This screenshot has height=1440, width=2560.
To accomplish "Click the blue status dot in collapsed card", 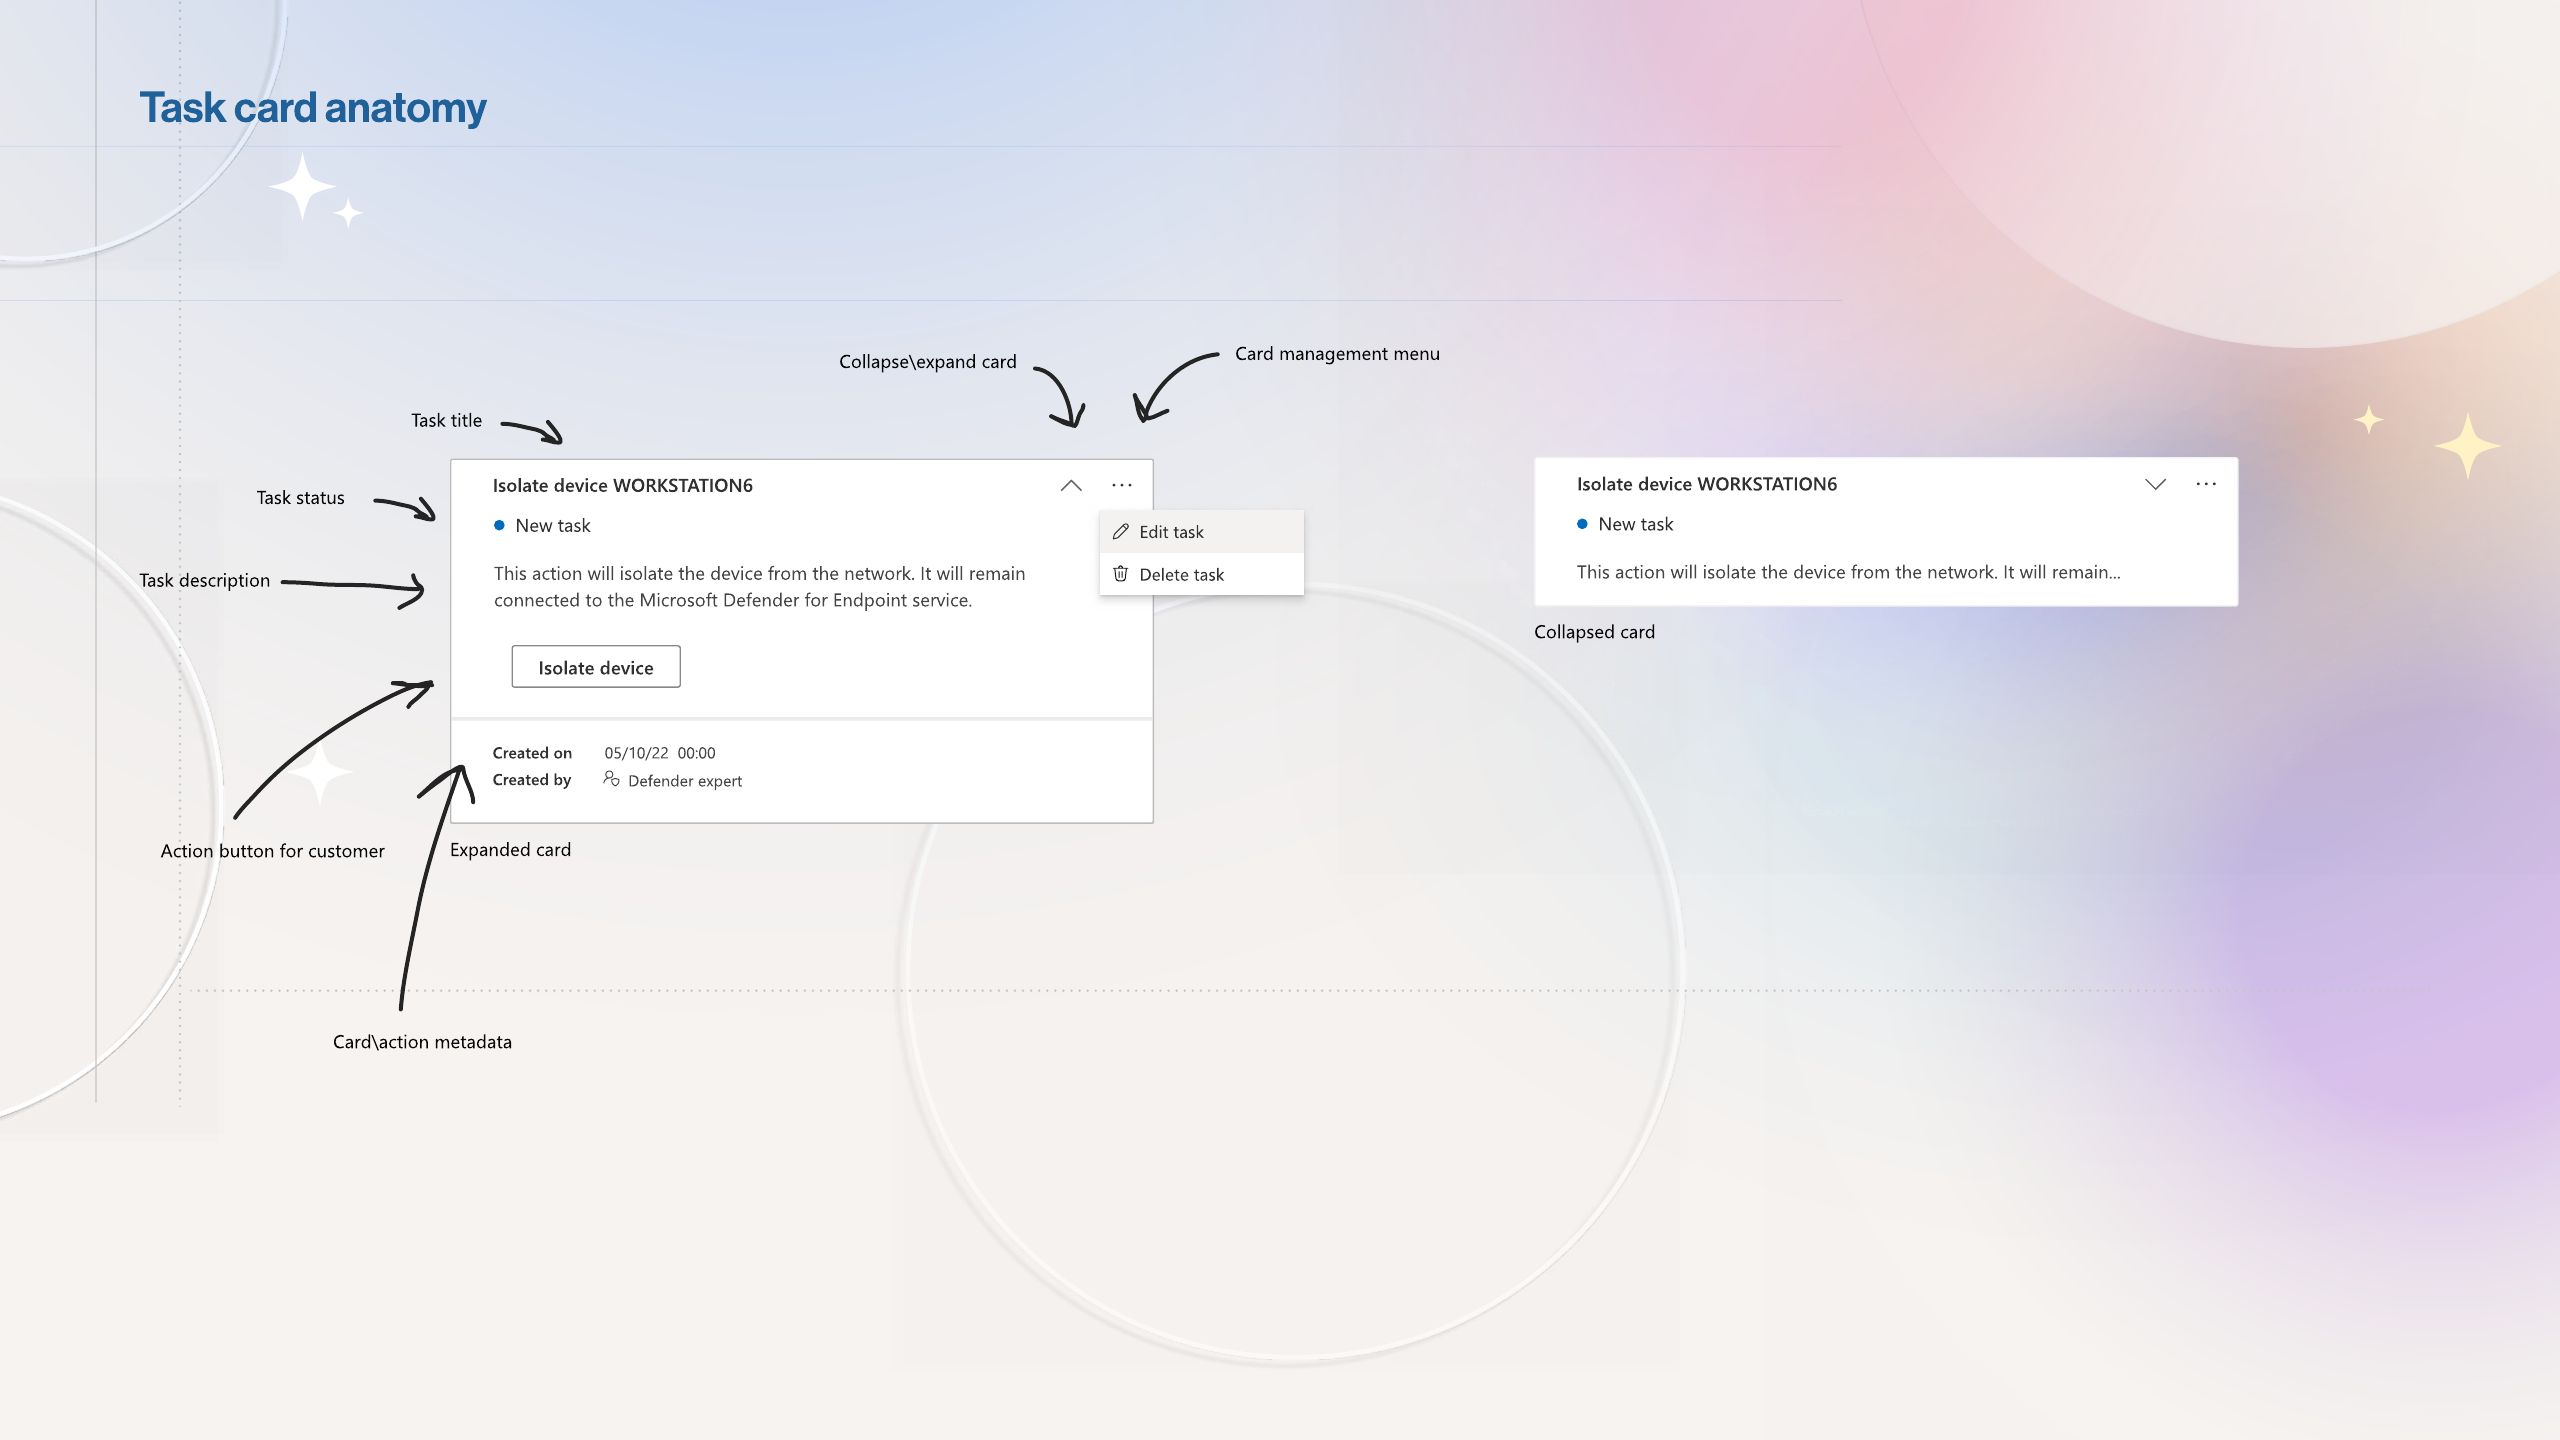I will coord(1582,524).
